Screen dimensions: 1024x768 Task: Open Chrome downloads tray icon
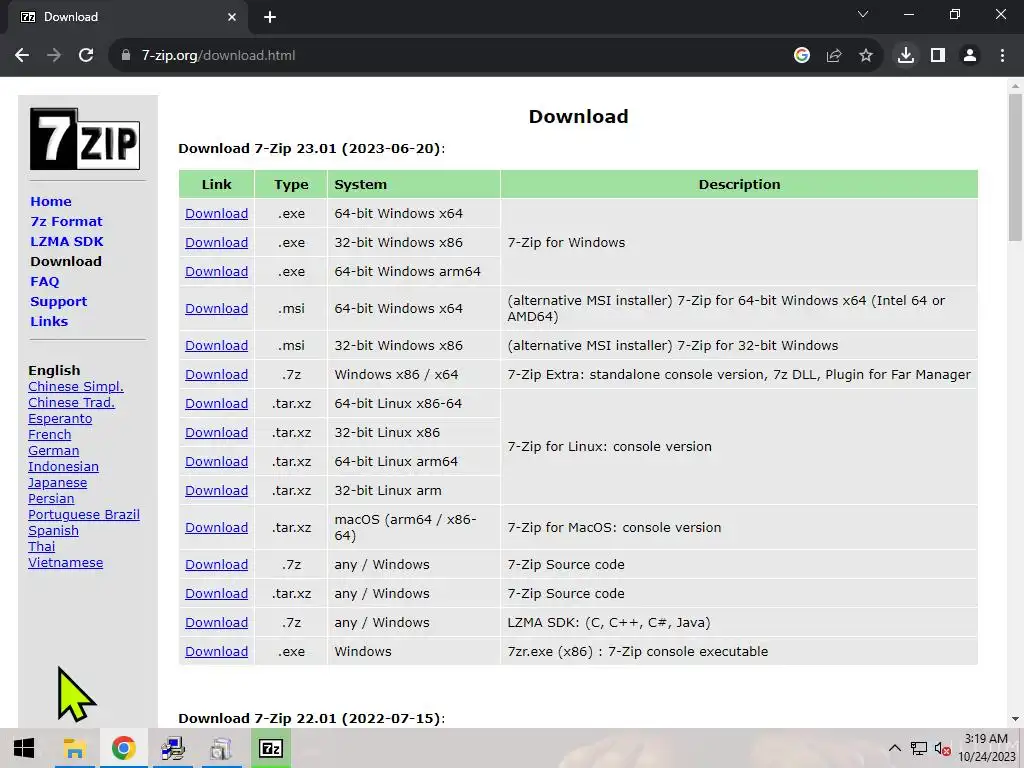coord(906,56)
